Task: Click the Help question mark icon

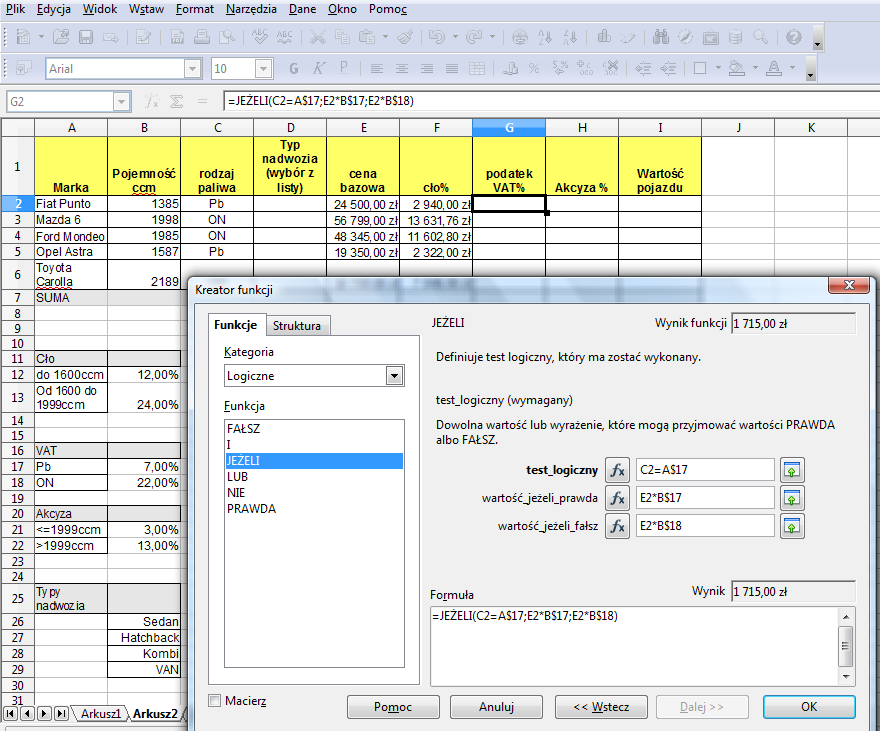Action: point(794,37)
